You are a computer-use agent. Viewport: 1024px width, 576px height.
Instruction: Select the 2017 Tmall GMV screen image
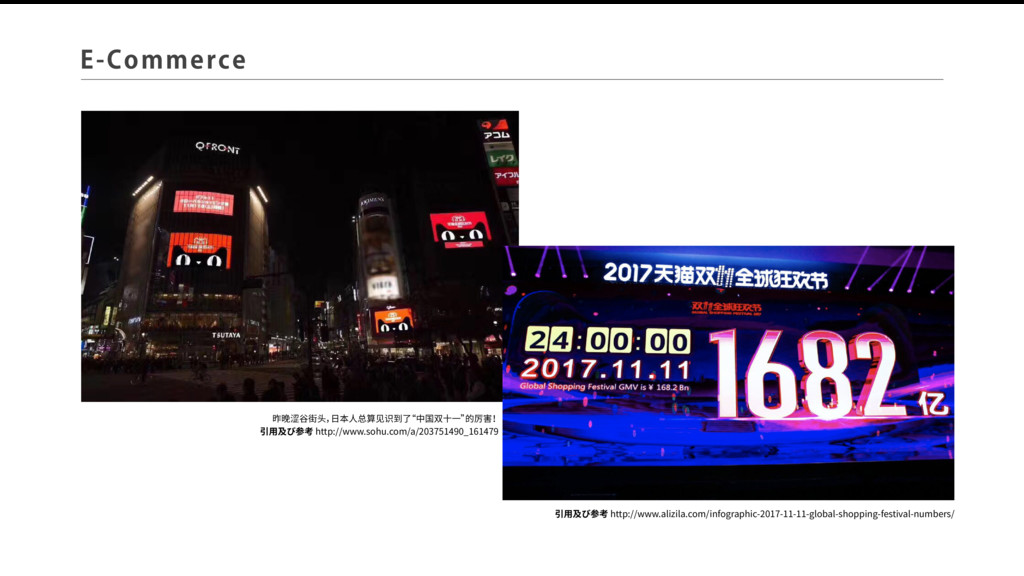click(x=728, y=373)
